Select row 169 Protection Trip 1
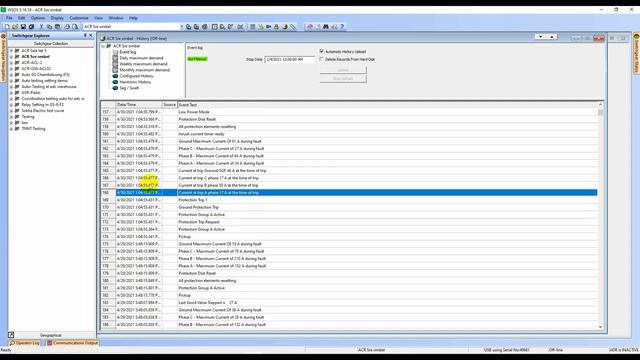The image size is (640, 360). 349,200
